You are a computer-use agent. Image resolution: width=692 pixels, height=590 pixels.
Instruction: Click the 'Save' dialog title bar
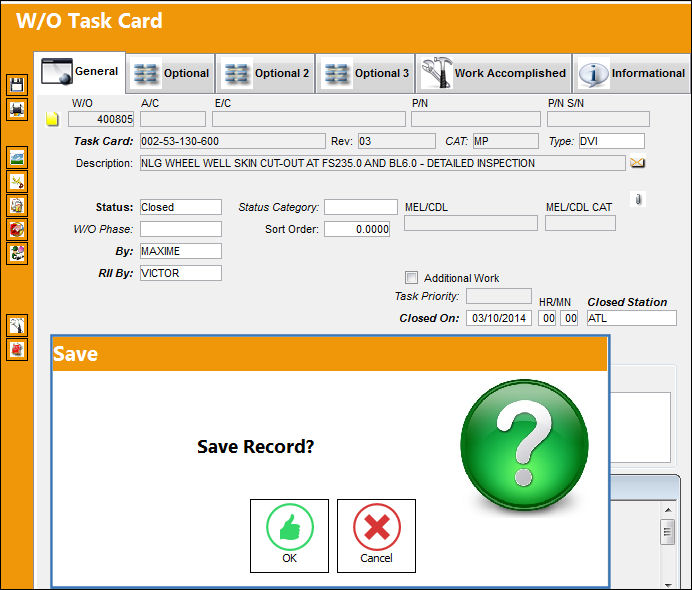click(x=330, y=354)
